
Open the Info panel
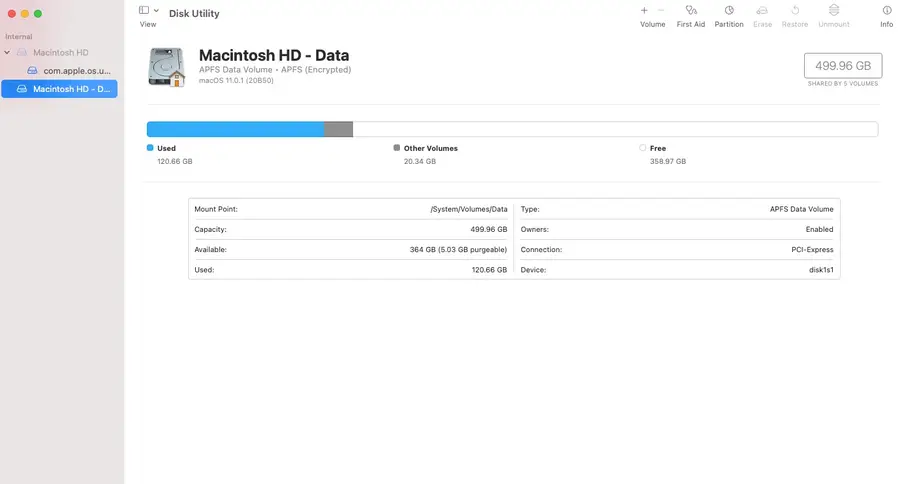(x=886, y=10)
